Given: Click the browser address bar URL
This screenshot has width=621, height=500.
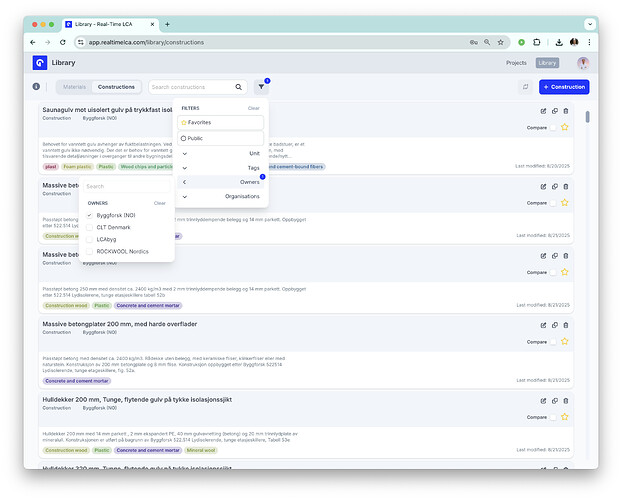Looking at the screenshot, I should tap(146, 42).
